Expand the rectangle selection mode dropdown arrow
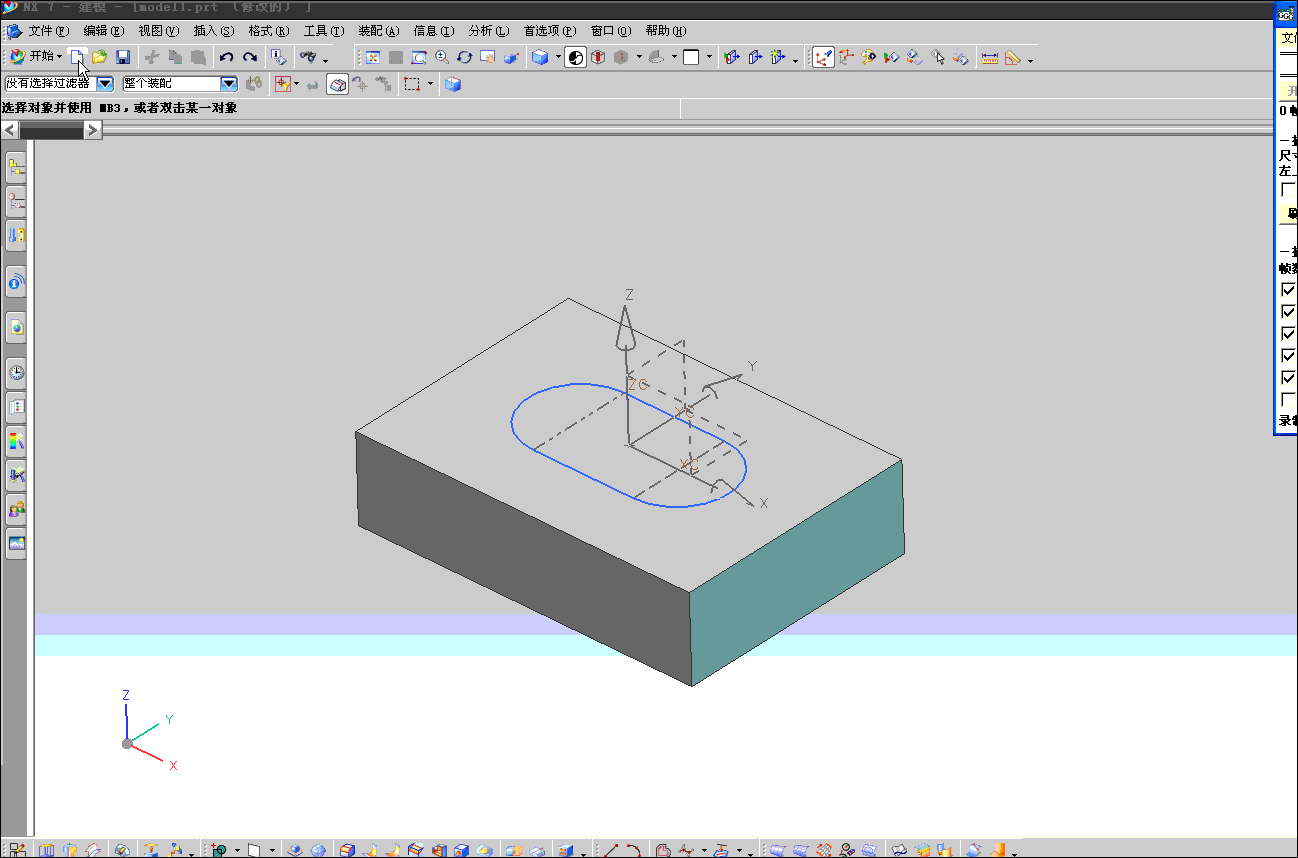1298x858 pixels. (x=431, y=84)
